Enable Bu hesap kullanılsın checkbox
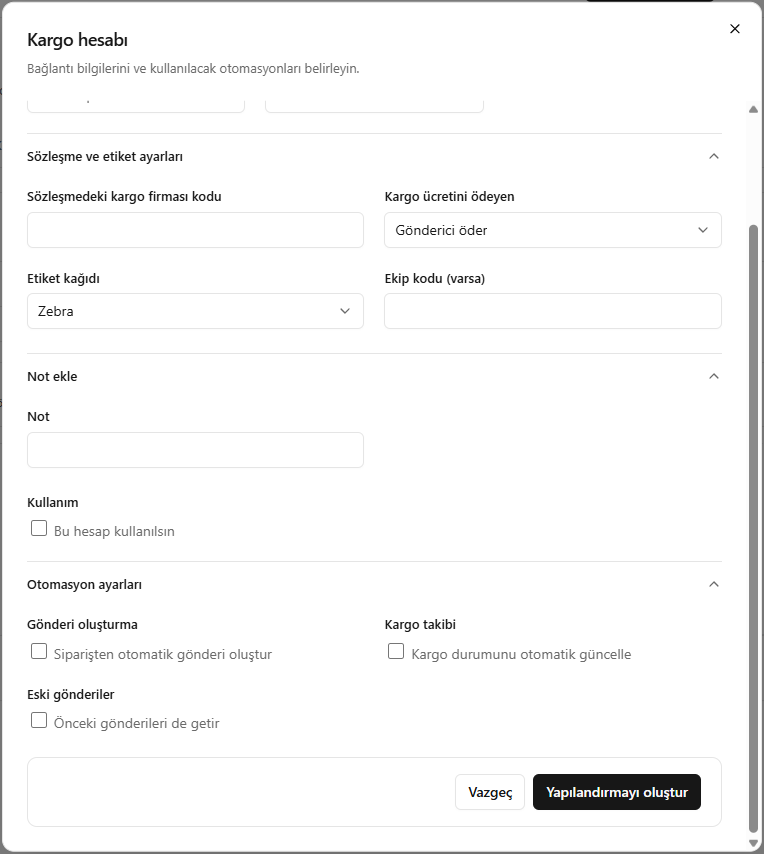Screen dimensions: 764x854 pyautogui.click(x=39, y=528)
